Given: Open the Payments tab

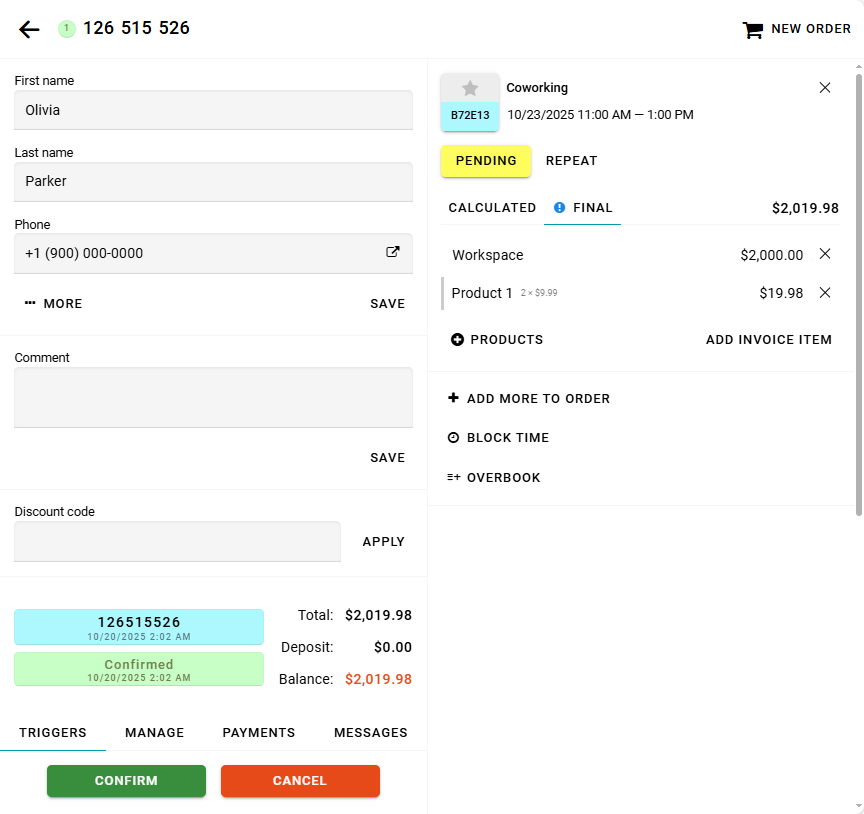Looking at the screenshot, I should [259, 733].
